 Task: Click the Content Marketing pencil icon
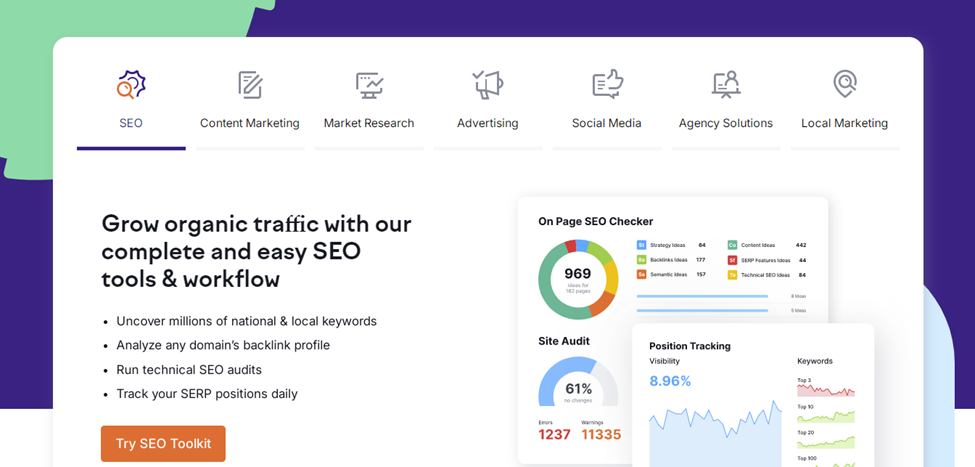(x=250, y=85)
